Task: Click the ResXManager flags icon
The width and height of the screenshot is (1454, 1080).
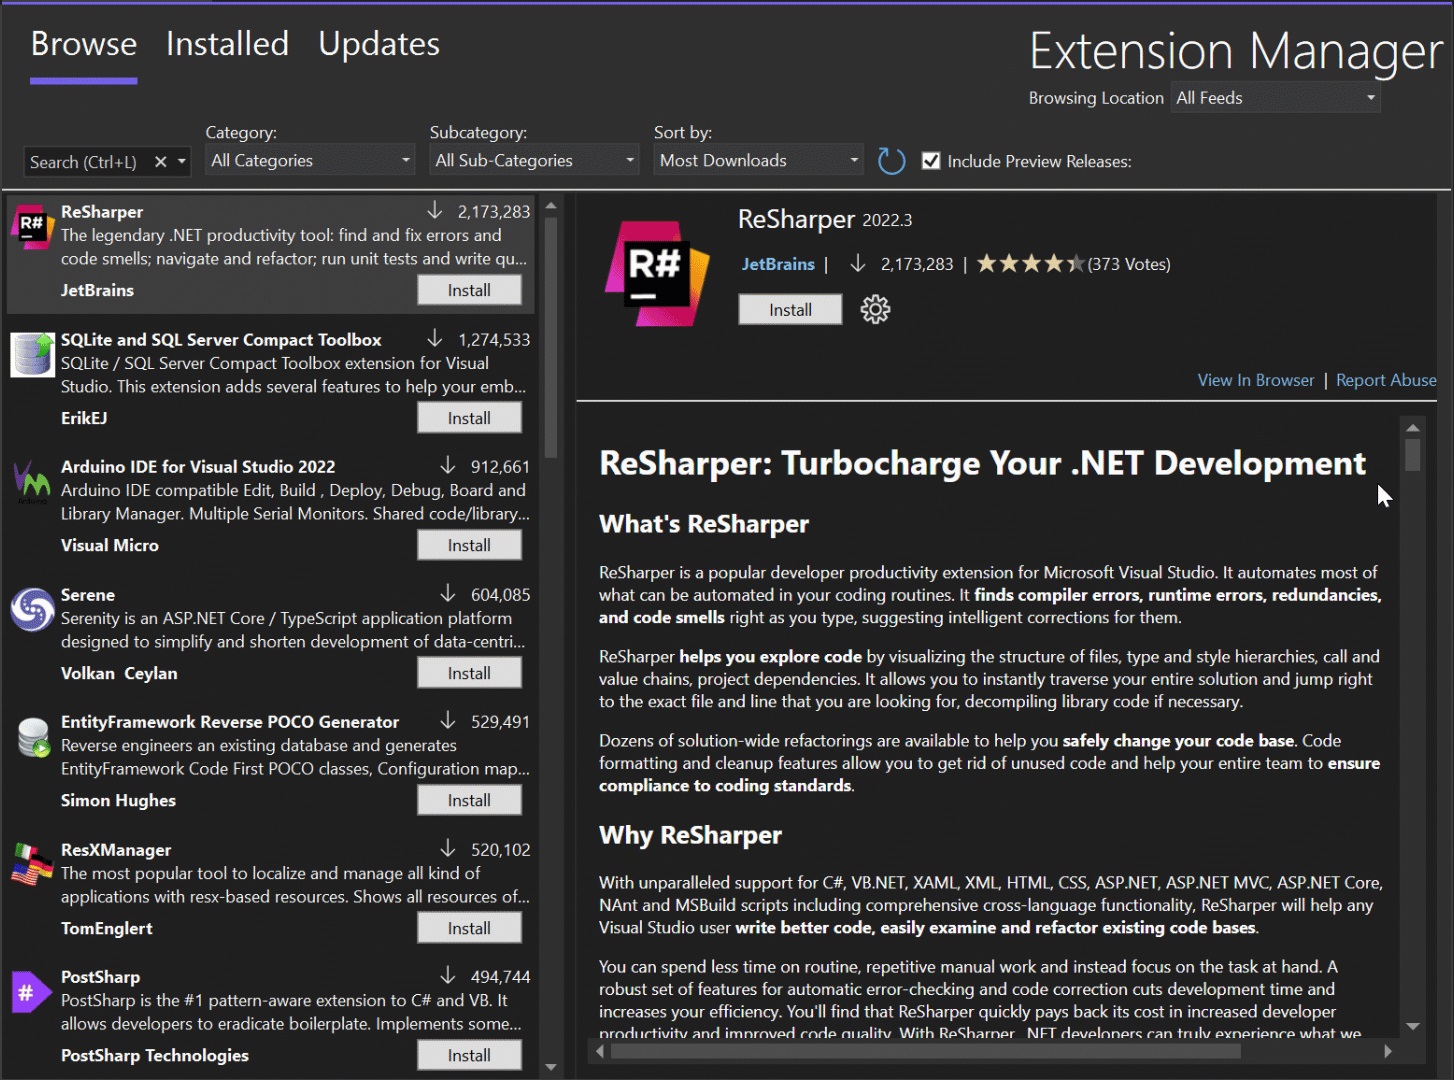Action: [32, 864]
